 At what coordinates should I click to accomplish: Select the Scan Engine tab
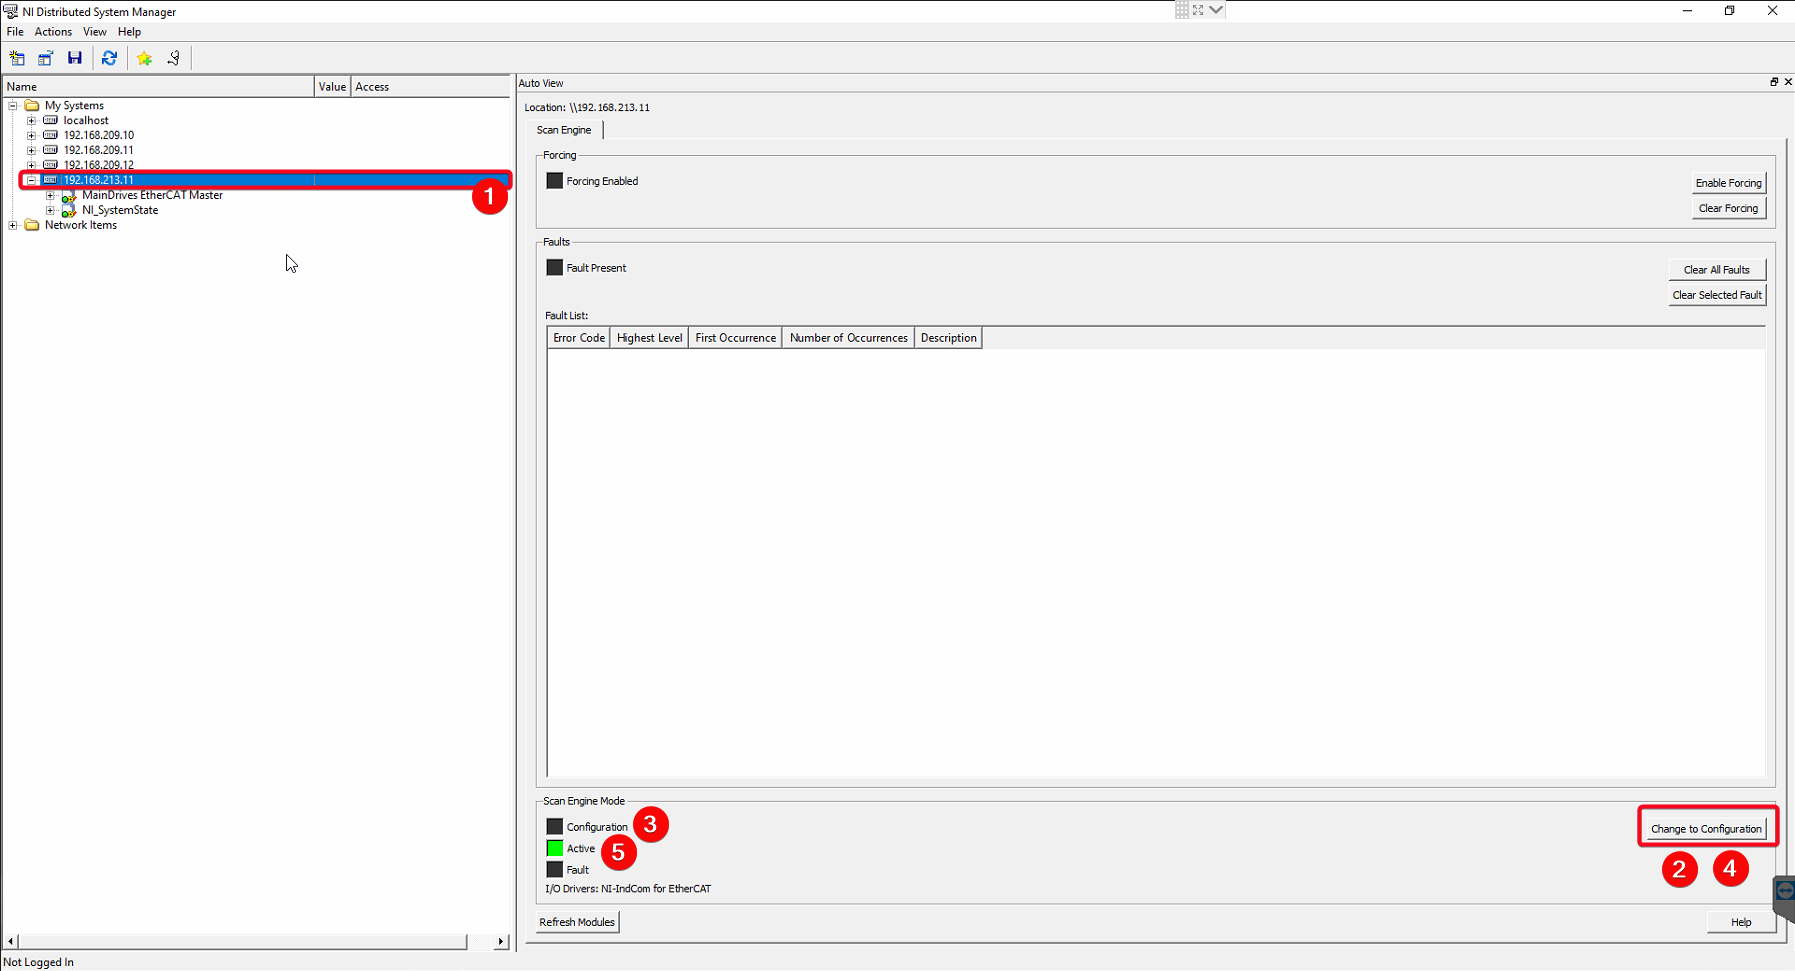click(x=564, y=130)
